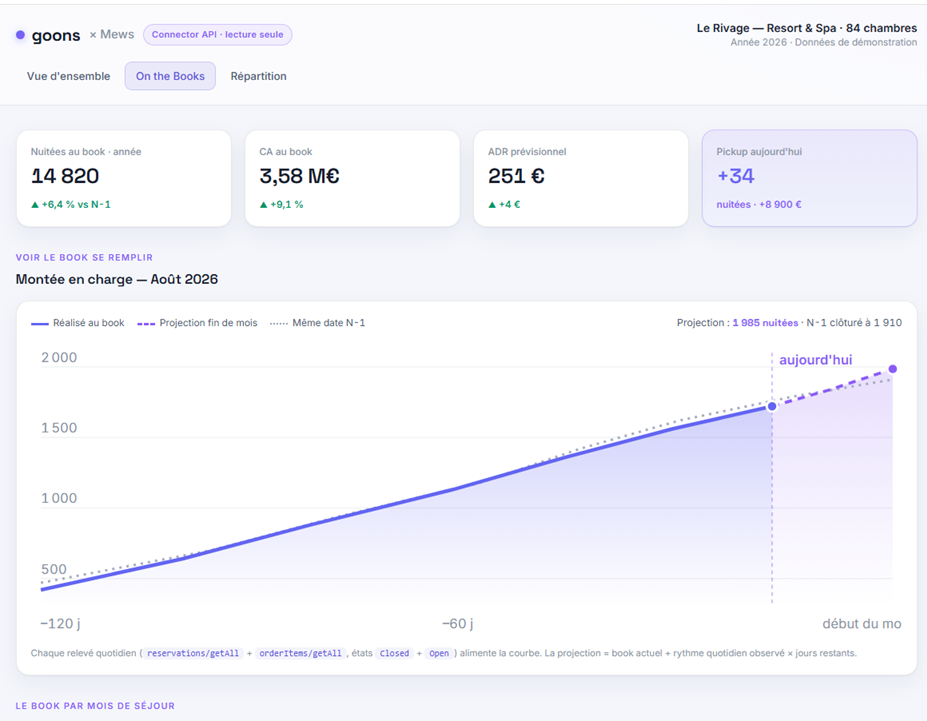The height and width of the screenshot is (721, 927).
Task: Open the Nuitées au book année card
Action: (x=124, y=178)
